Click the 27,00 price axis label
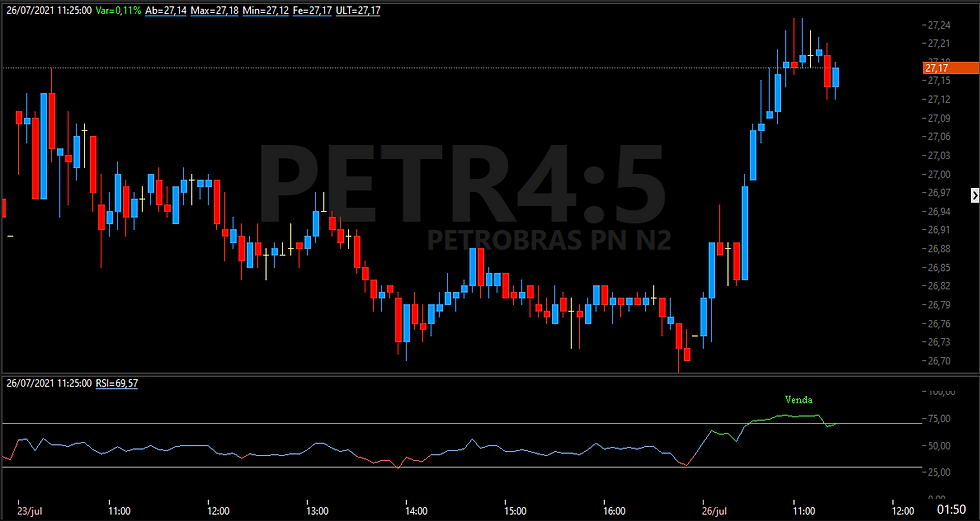Screen dimensions: 980x521 point(941,174)
